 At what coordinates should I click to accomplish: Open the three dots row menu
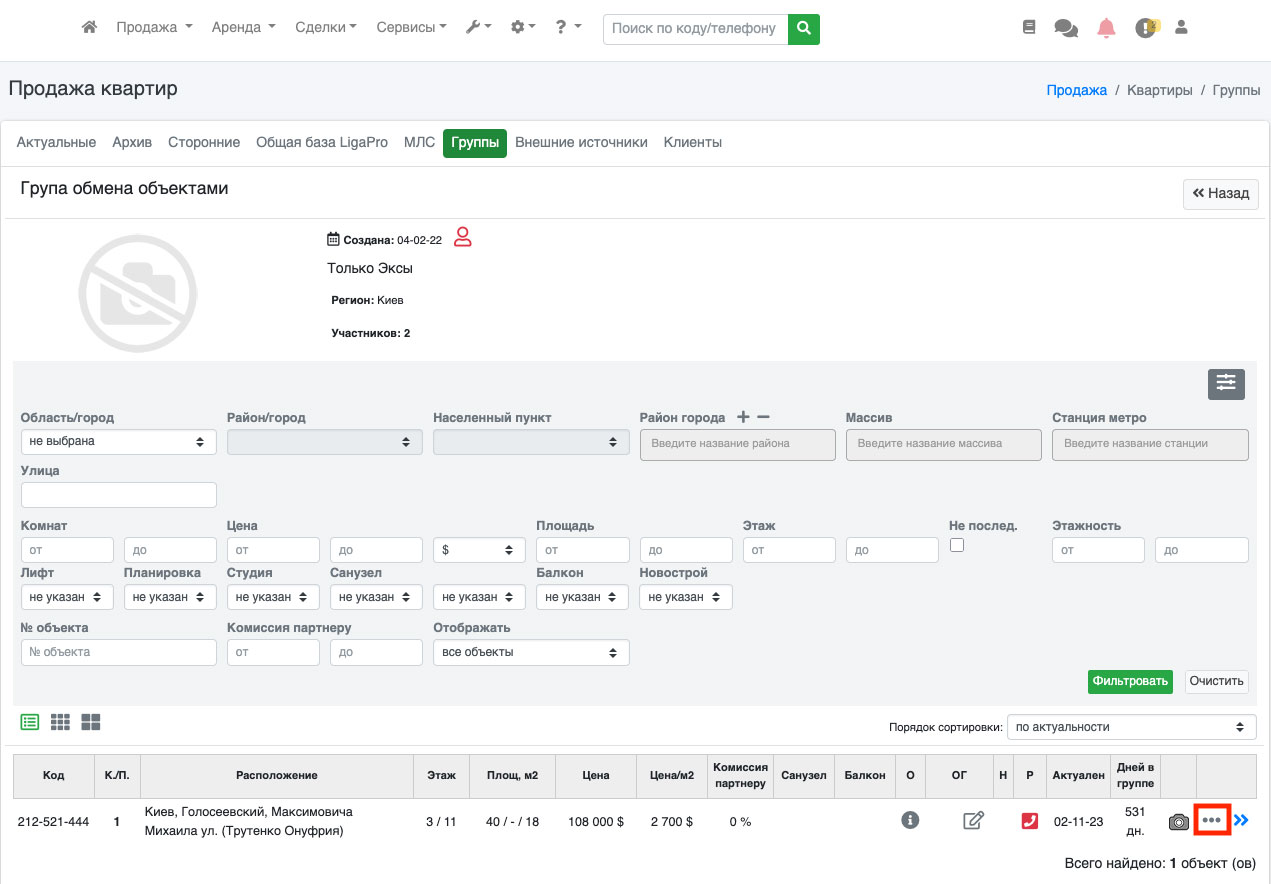coord(1212,821)
